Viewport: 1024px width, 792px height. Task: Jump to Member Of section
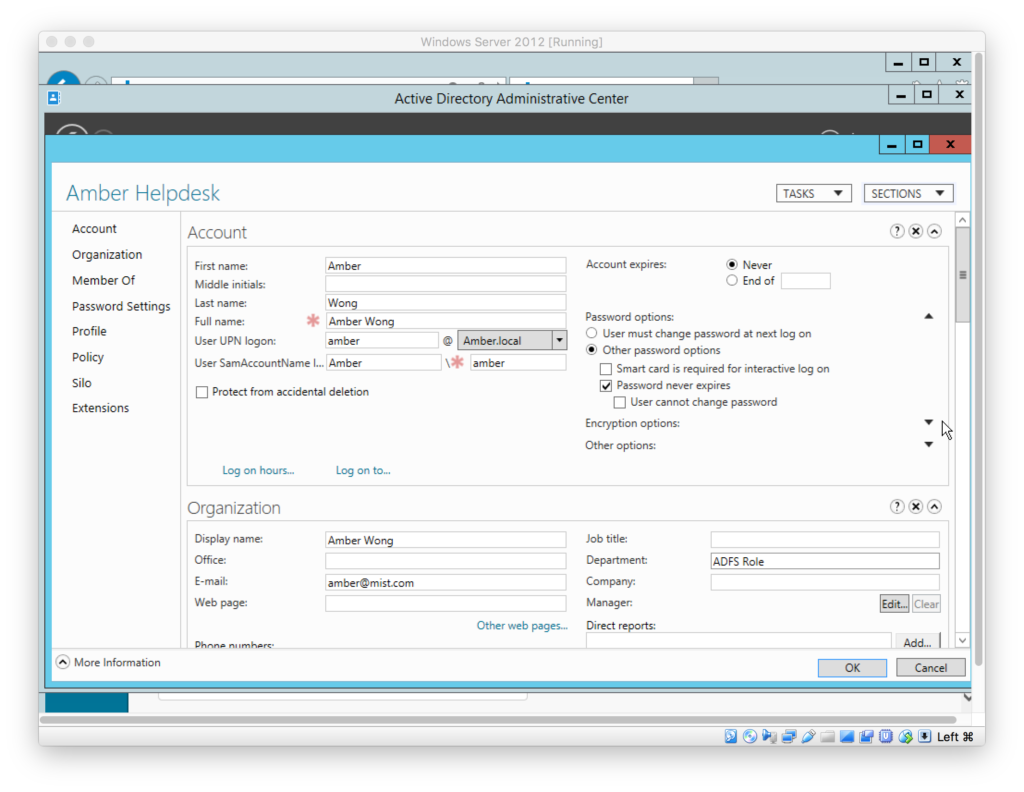point(103,280)
